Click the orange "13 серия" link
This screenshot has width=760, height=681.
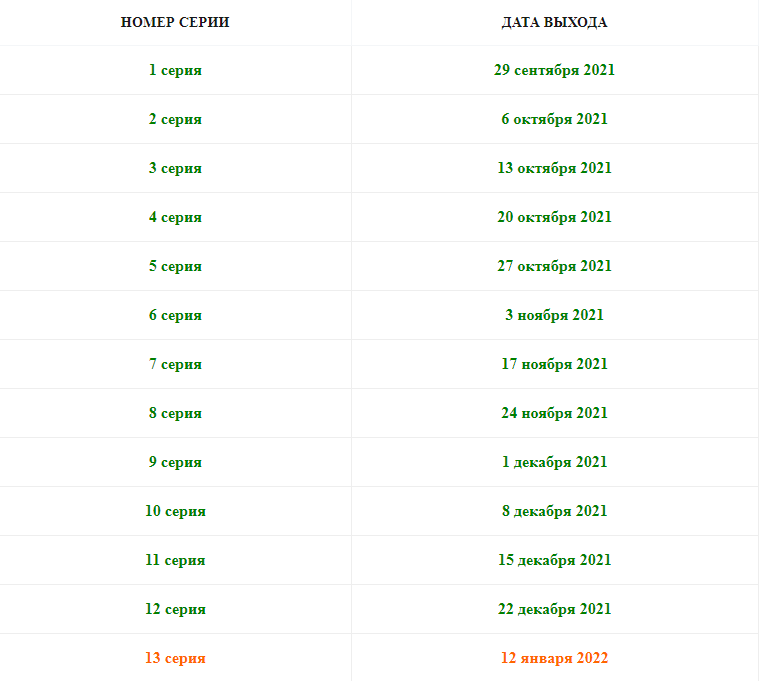click(x=175, y=658)
